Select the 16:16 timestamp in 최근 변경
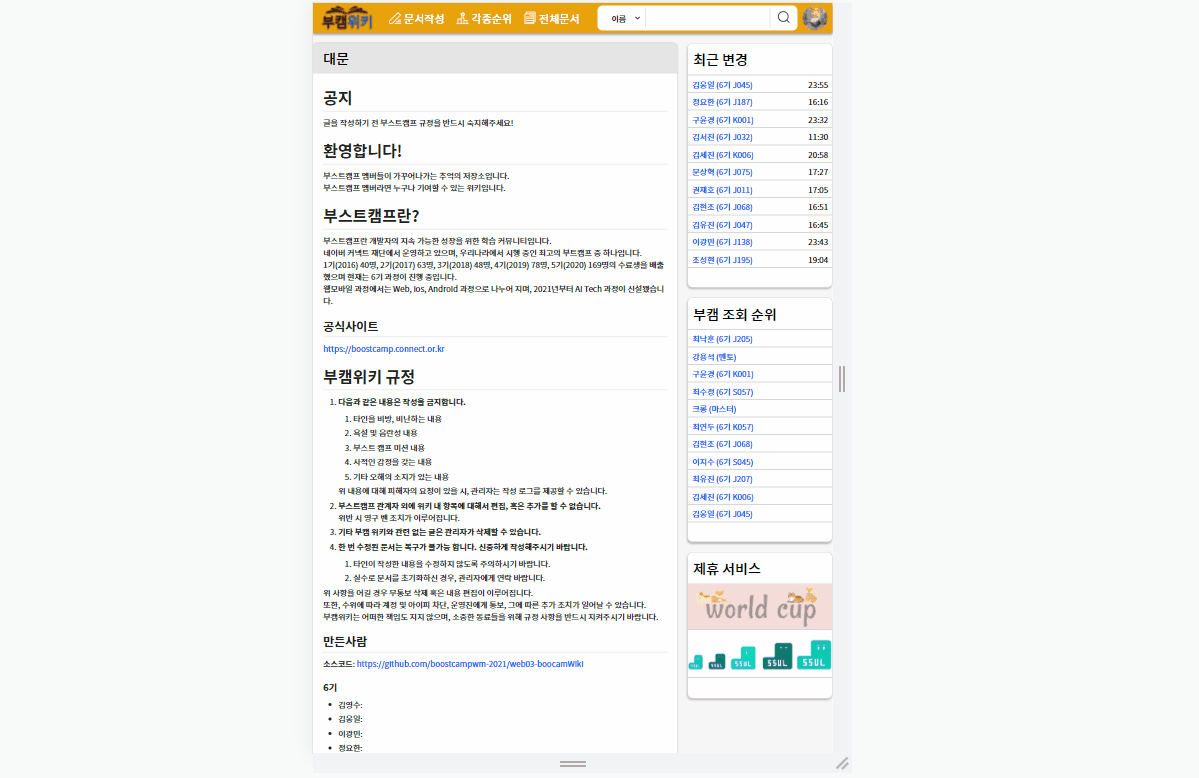Screen dimensions: 1199x778 [x=817, y=102]
